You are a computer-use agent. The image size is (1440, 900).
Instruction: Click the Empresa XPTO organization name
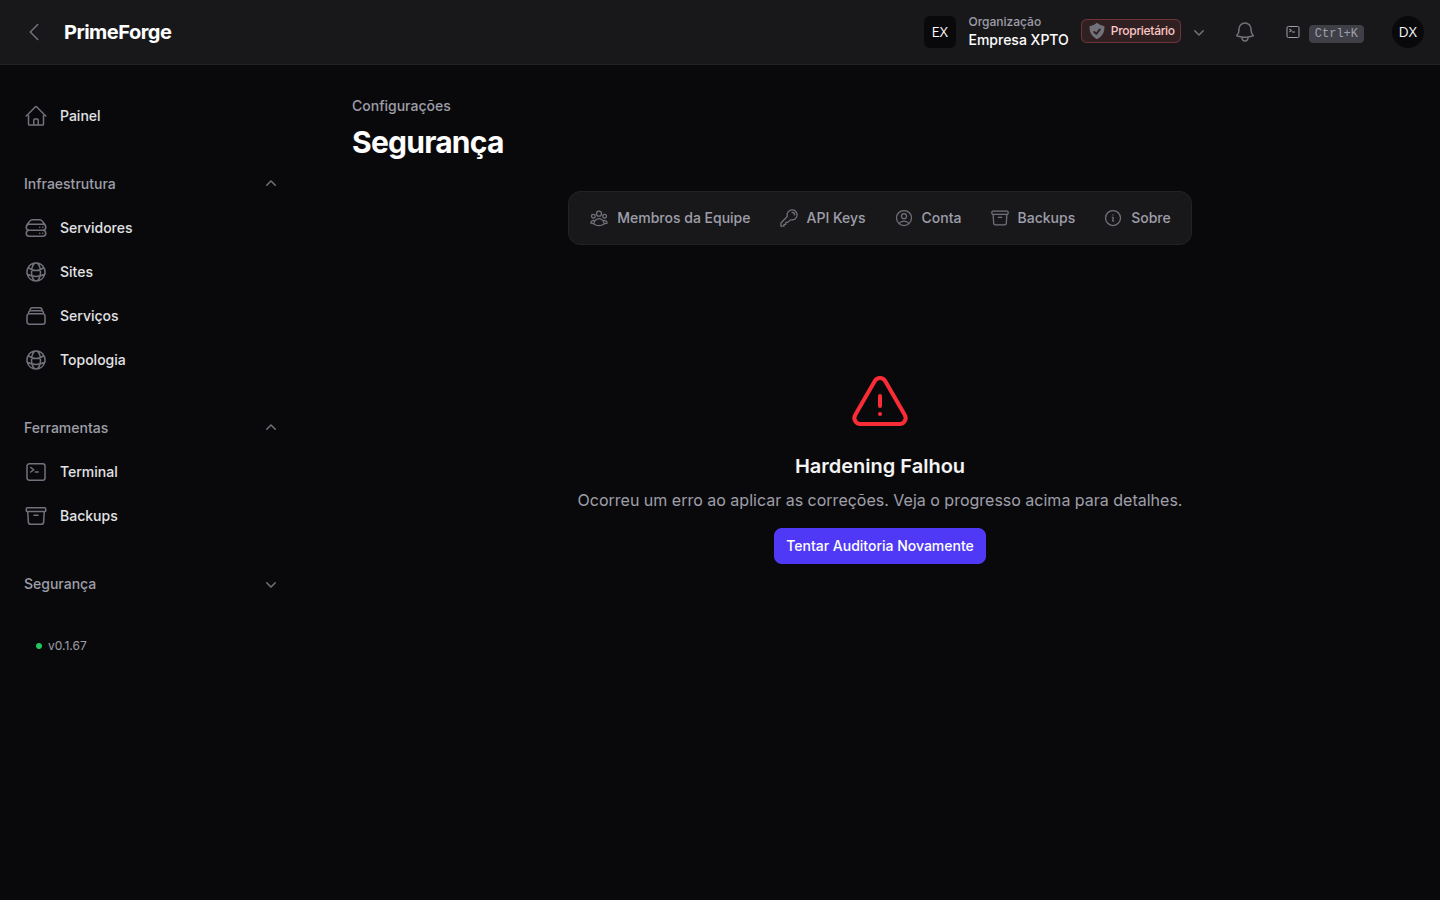tap(1018, 40)
